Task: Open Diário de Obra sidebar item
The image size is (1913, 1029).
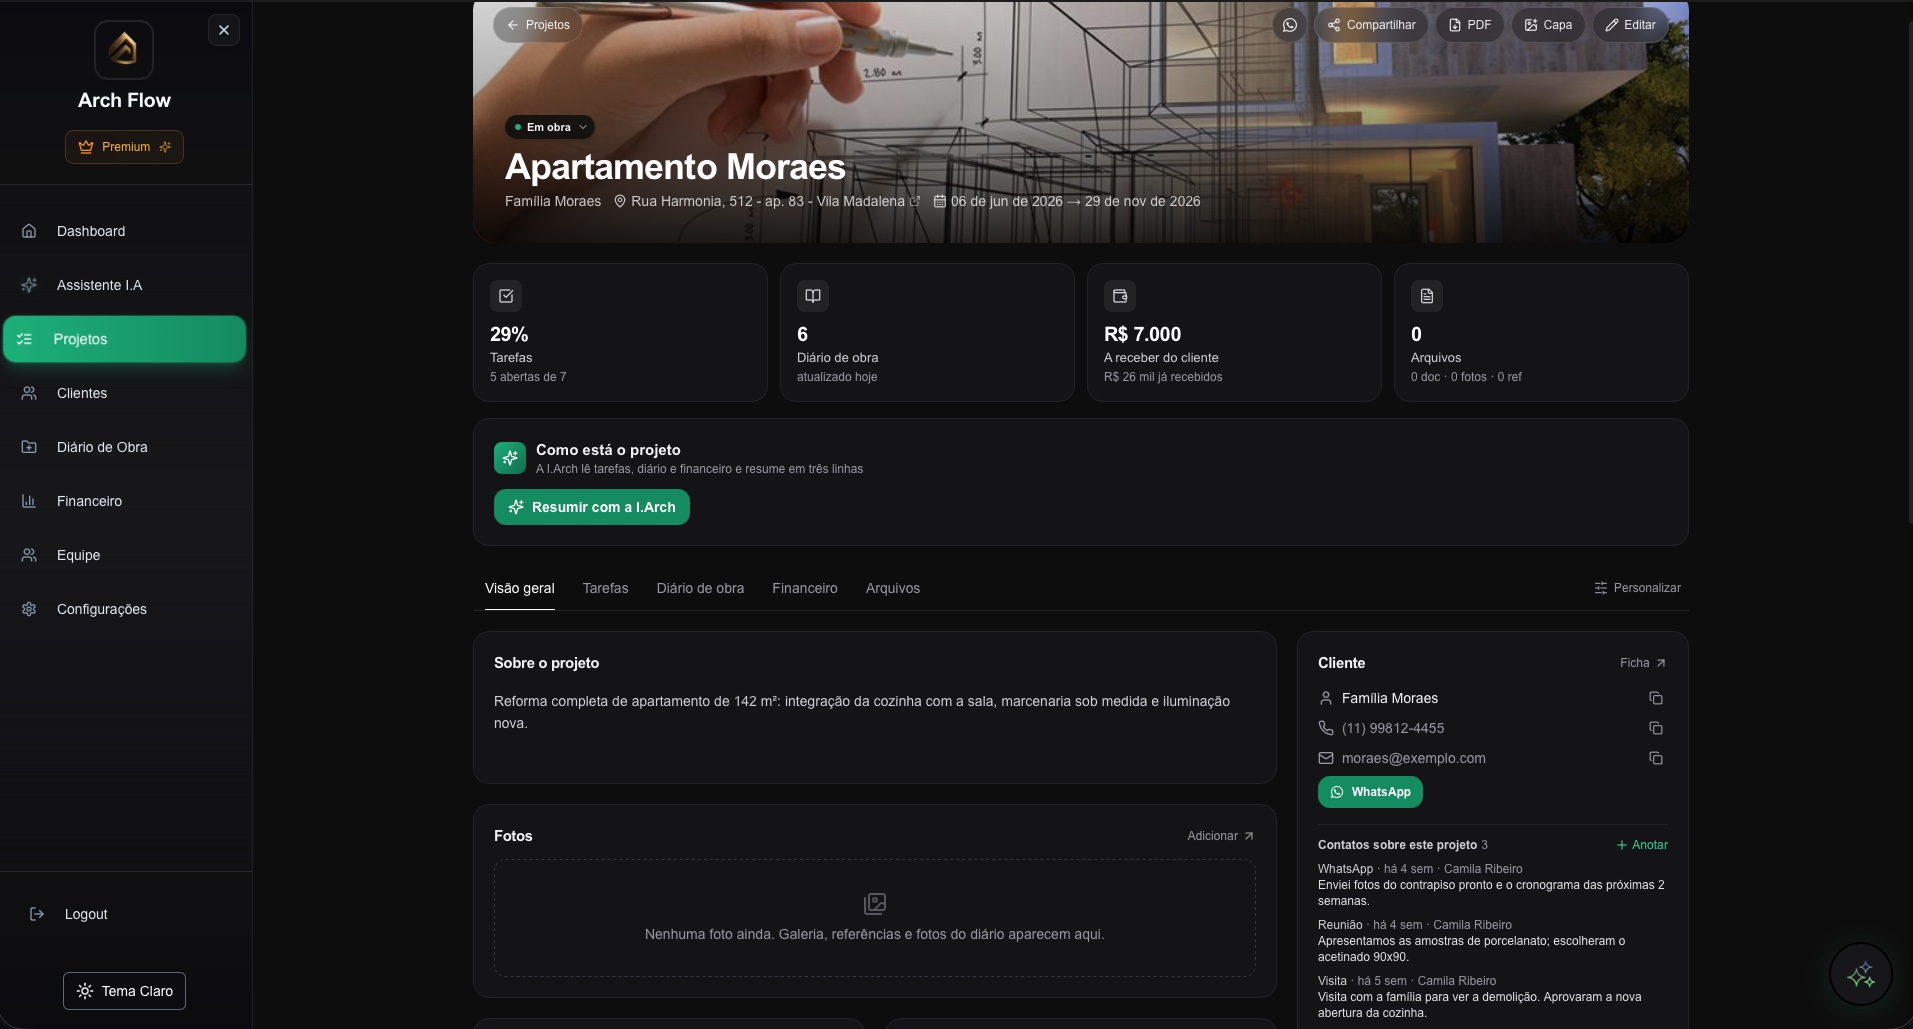Action: pyautogui.click(x=125, y=447)
